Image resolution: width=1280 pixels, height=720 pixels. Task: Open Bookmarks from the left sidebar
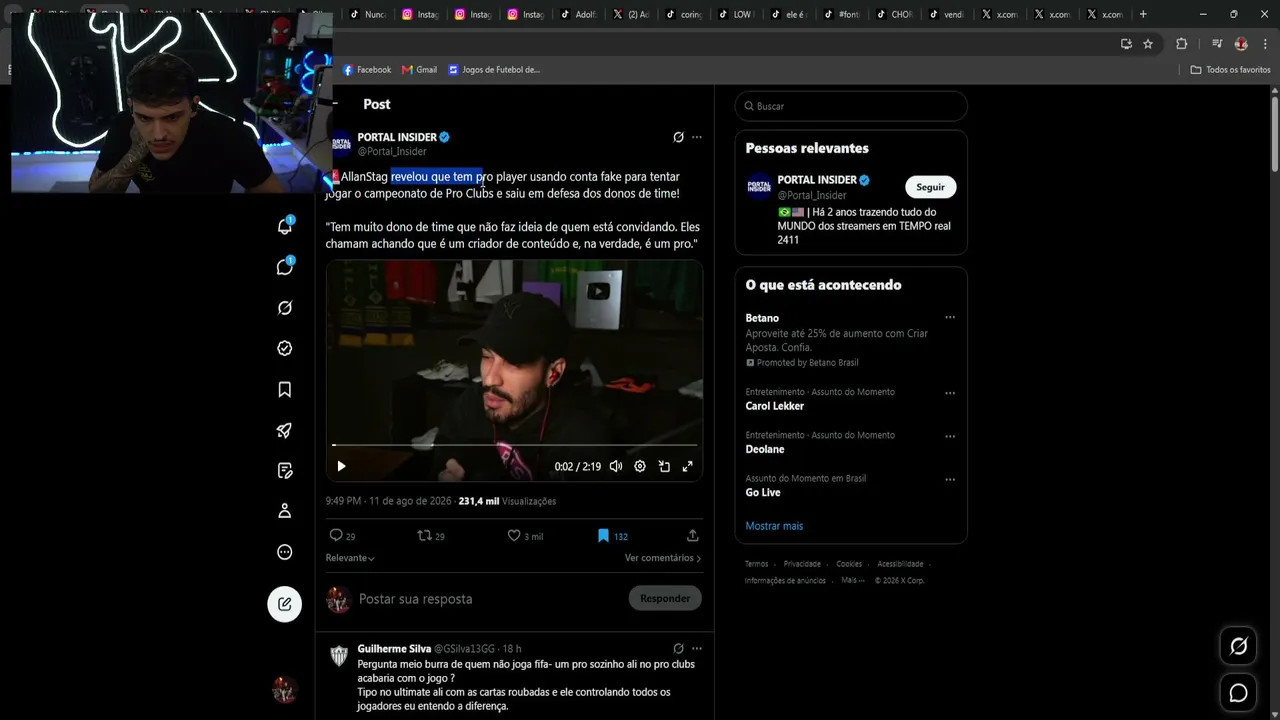coord(285,389)
